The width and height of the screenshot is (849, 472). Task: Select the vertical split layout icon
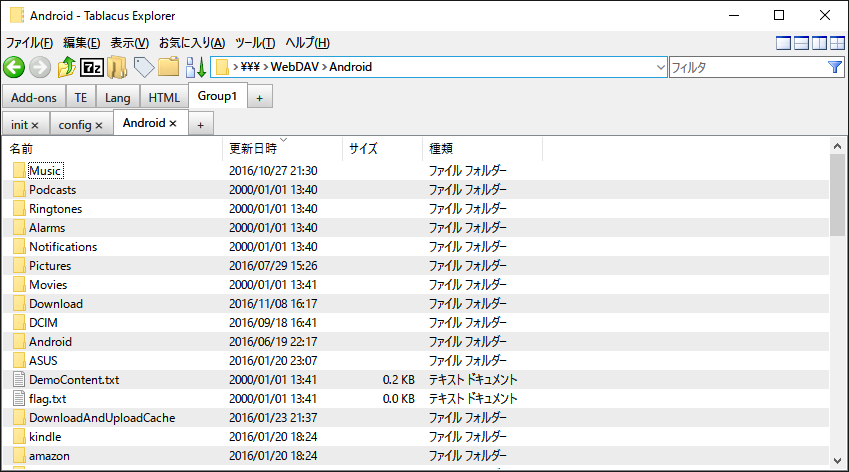(819, 43)
